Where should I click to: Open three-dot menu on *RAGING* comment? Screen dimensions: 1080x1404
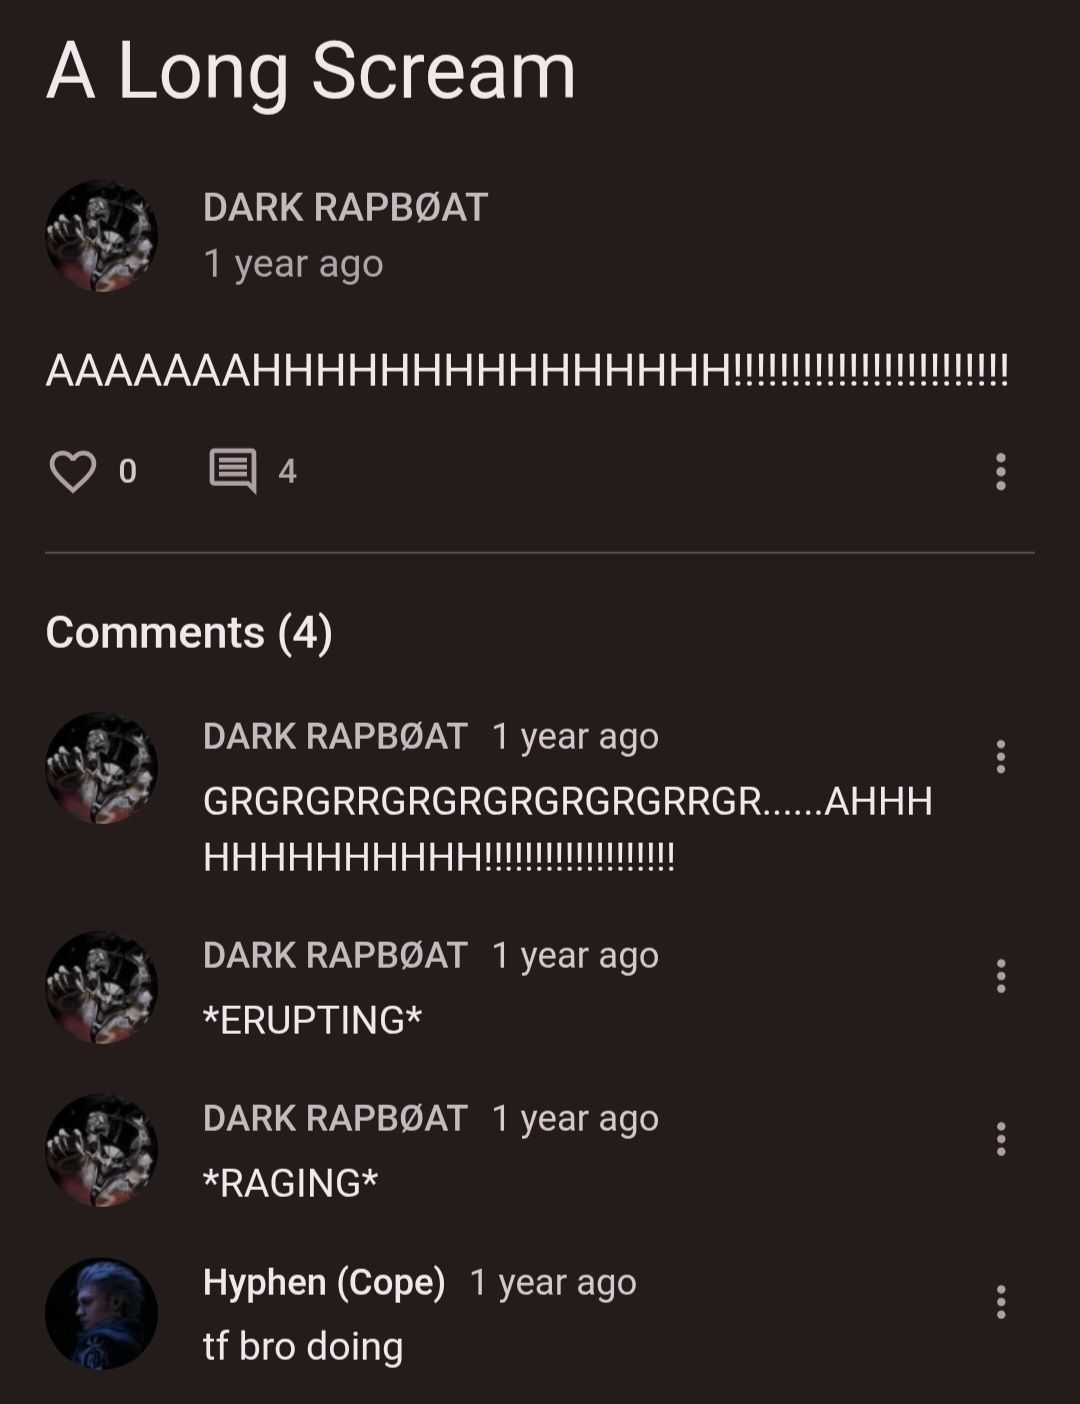[x=1000, y=1139]
